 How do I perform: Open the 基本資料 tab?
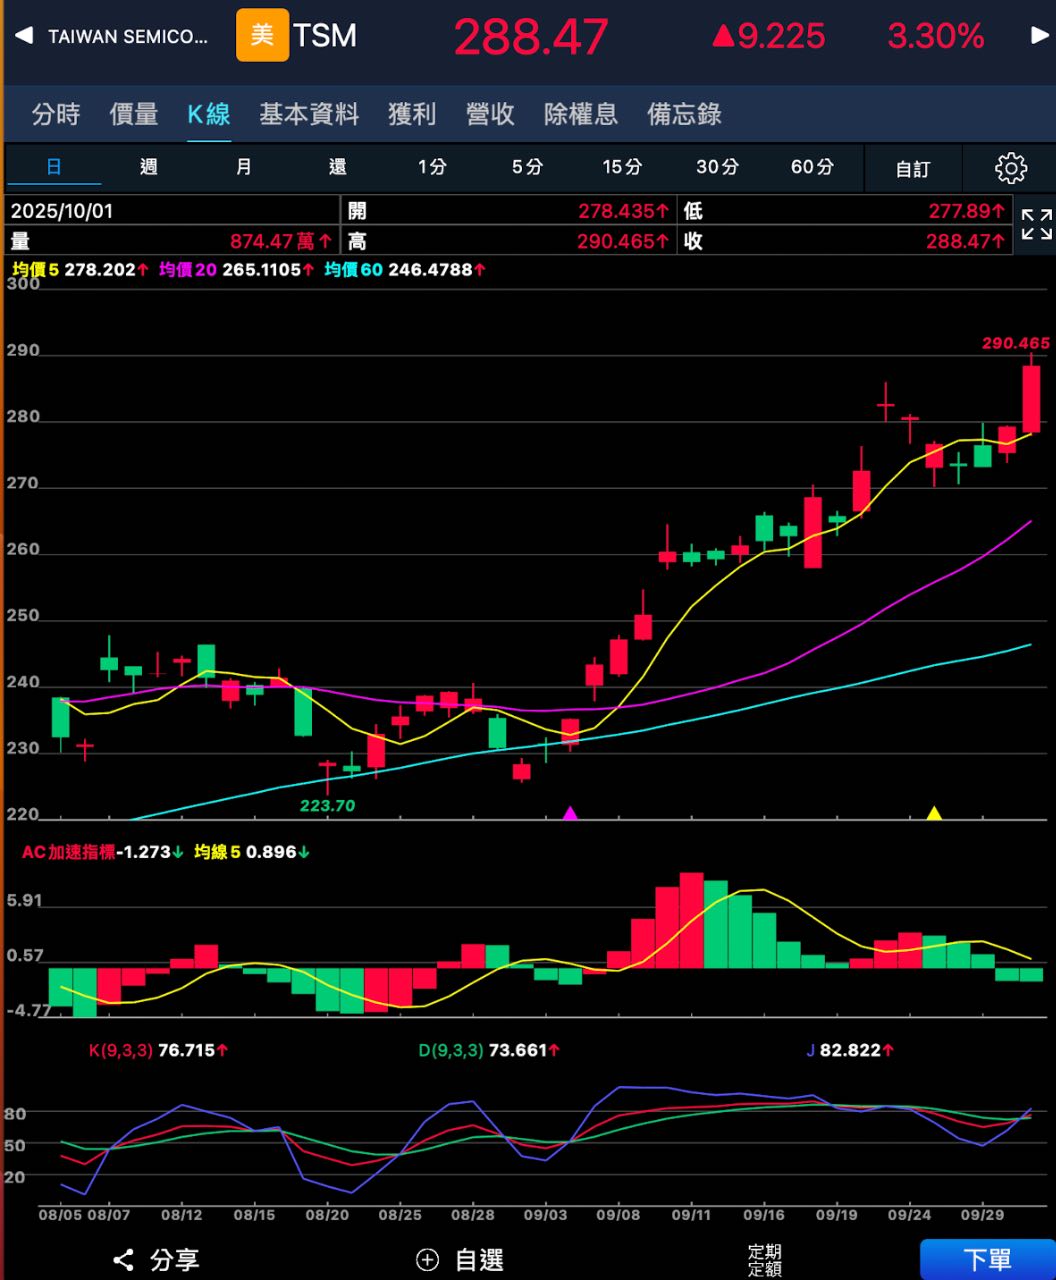(x=309, y=114)
